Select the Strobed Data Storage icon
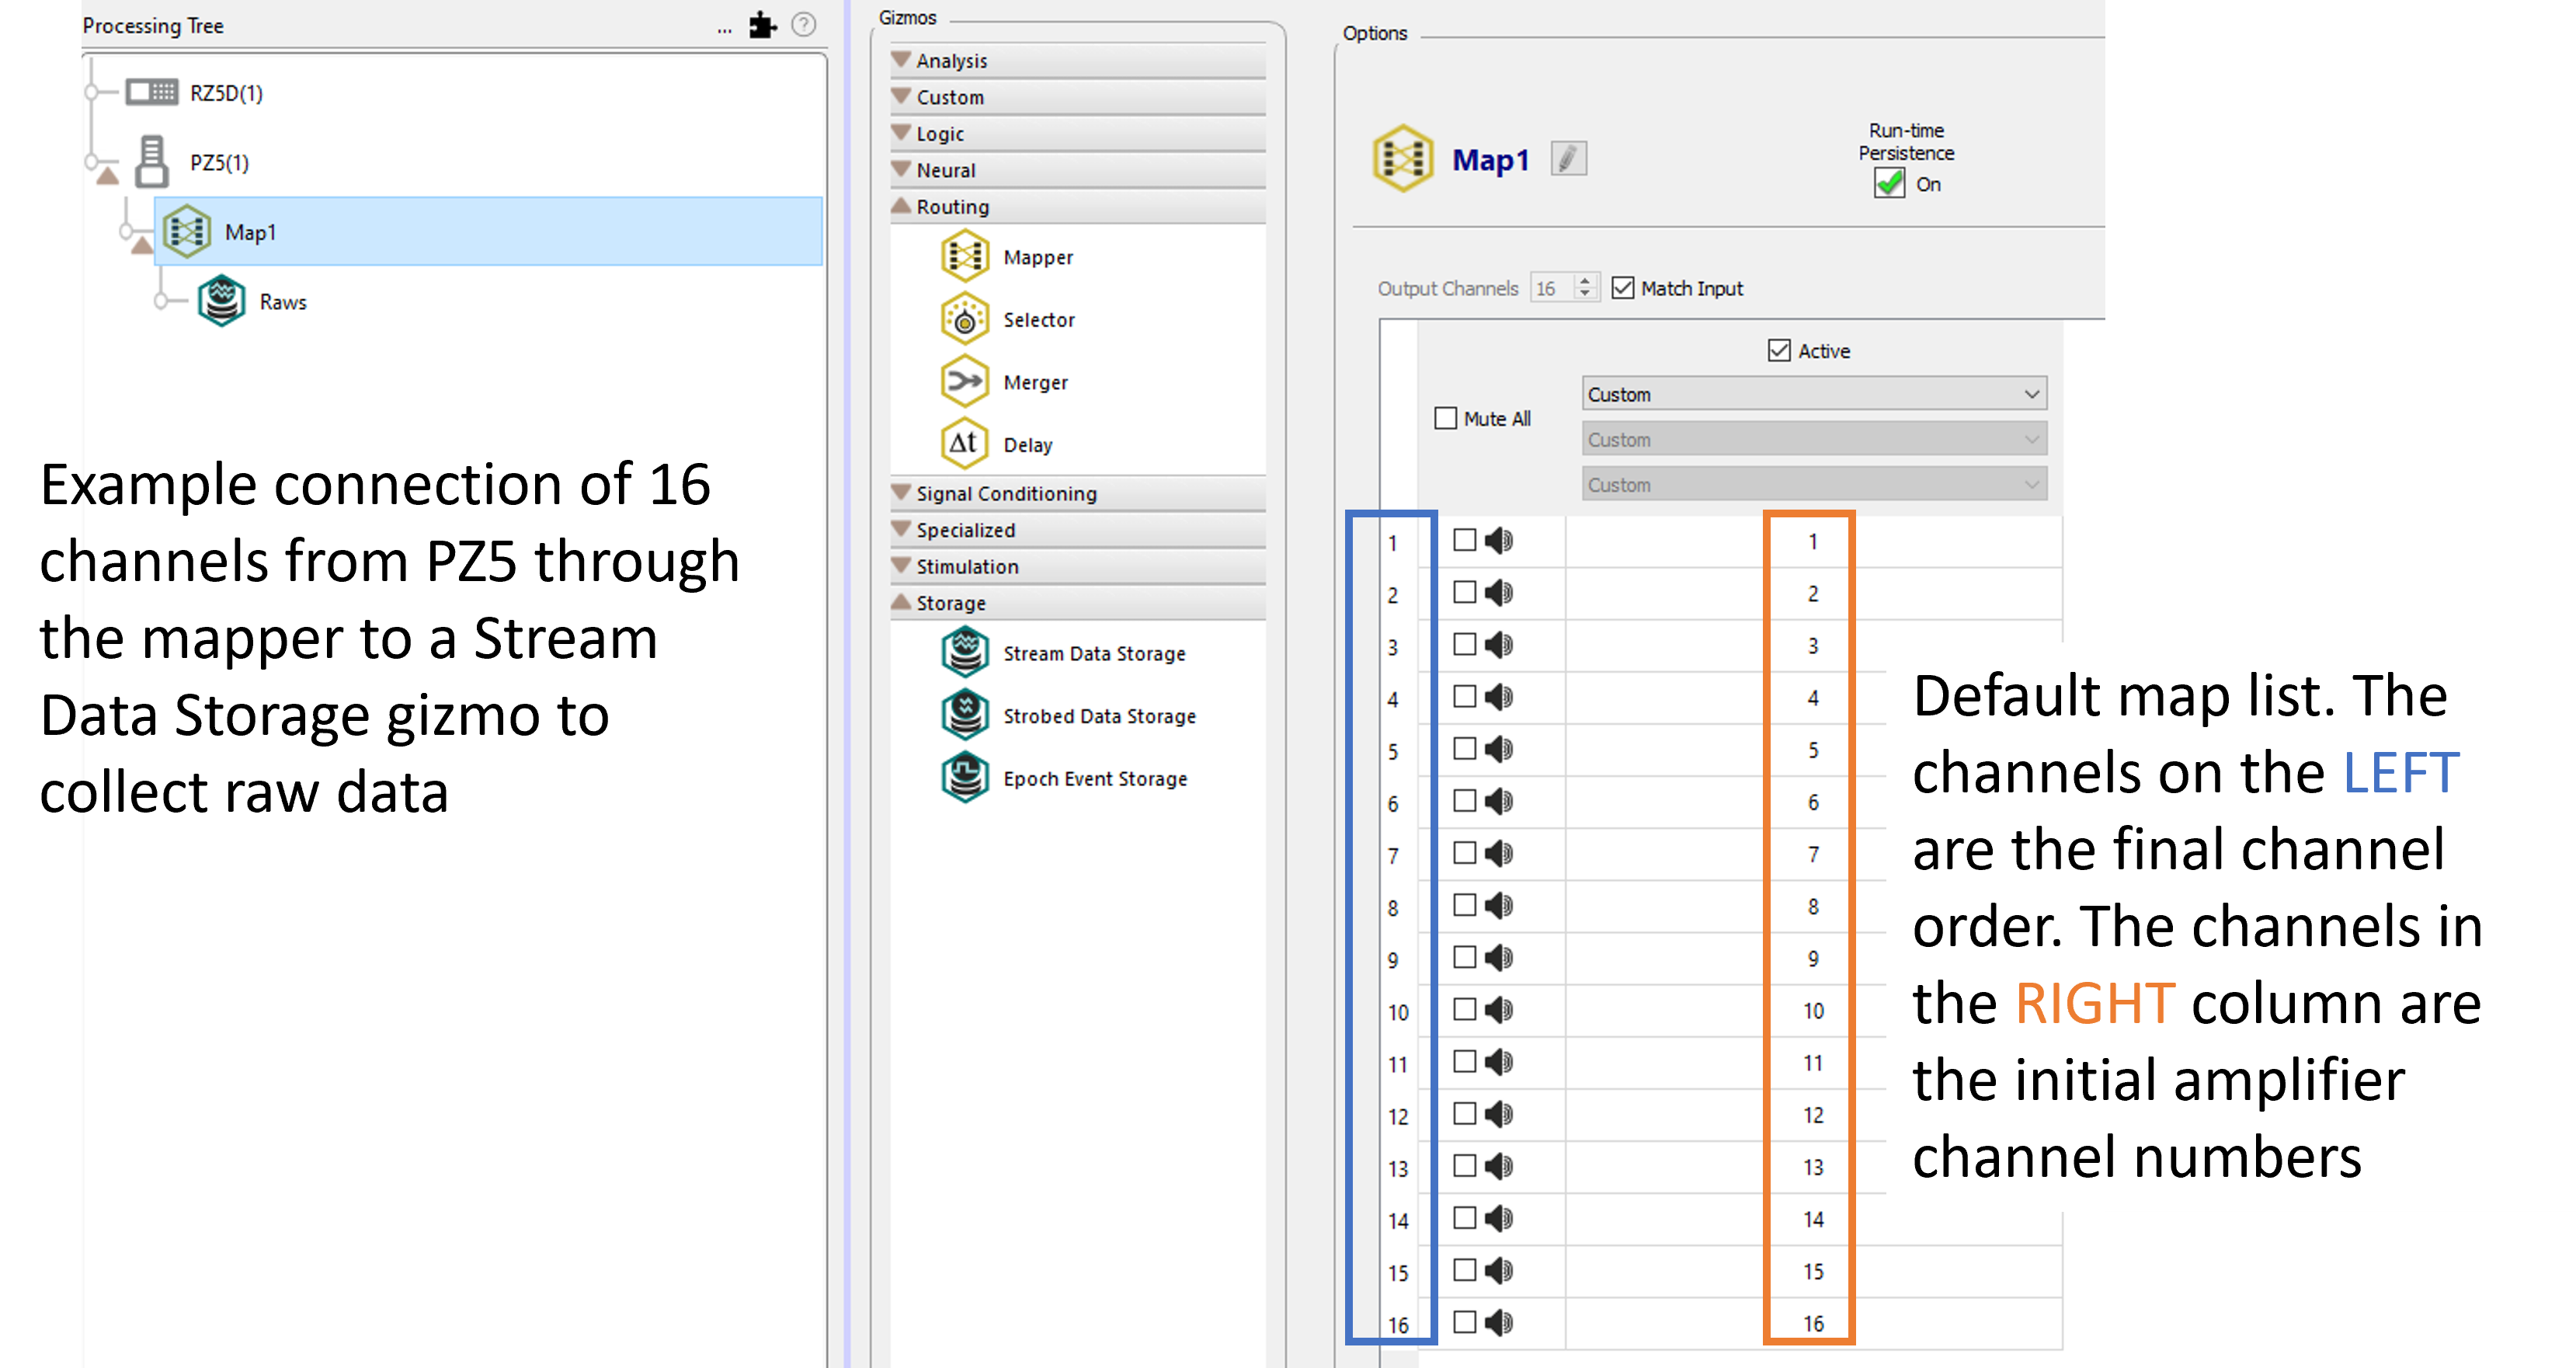 [965, 715]
